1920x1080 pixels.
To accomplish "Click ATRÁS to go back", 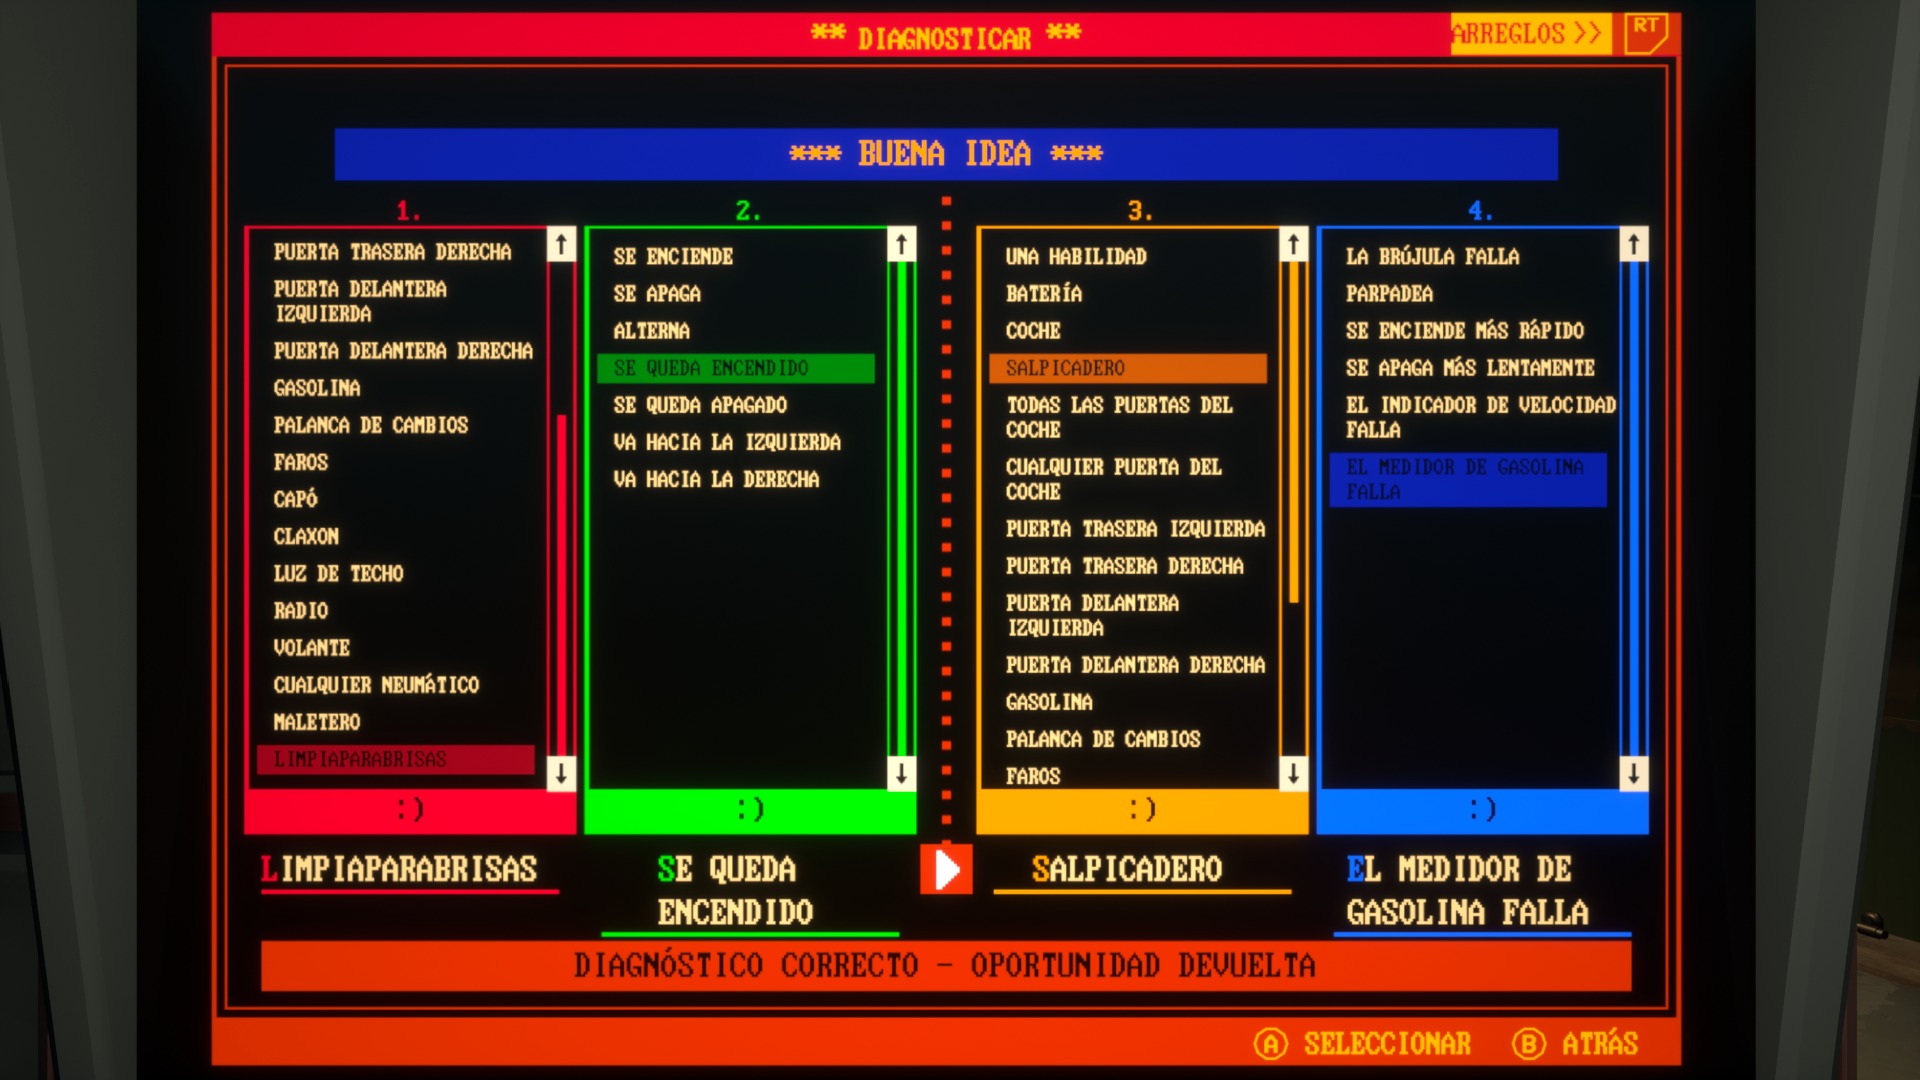I will click(x=1600, y=1043).
